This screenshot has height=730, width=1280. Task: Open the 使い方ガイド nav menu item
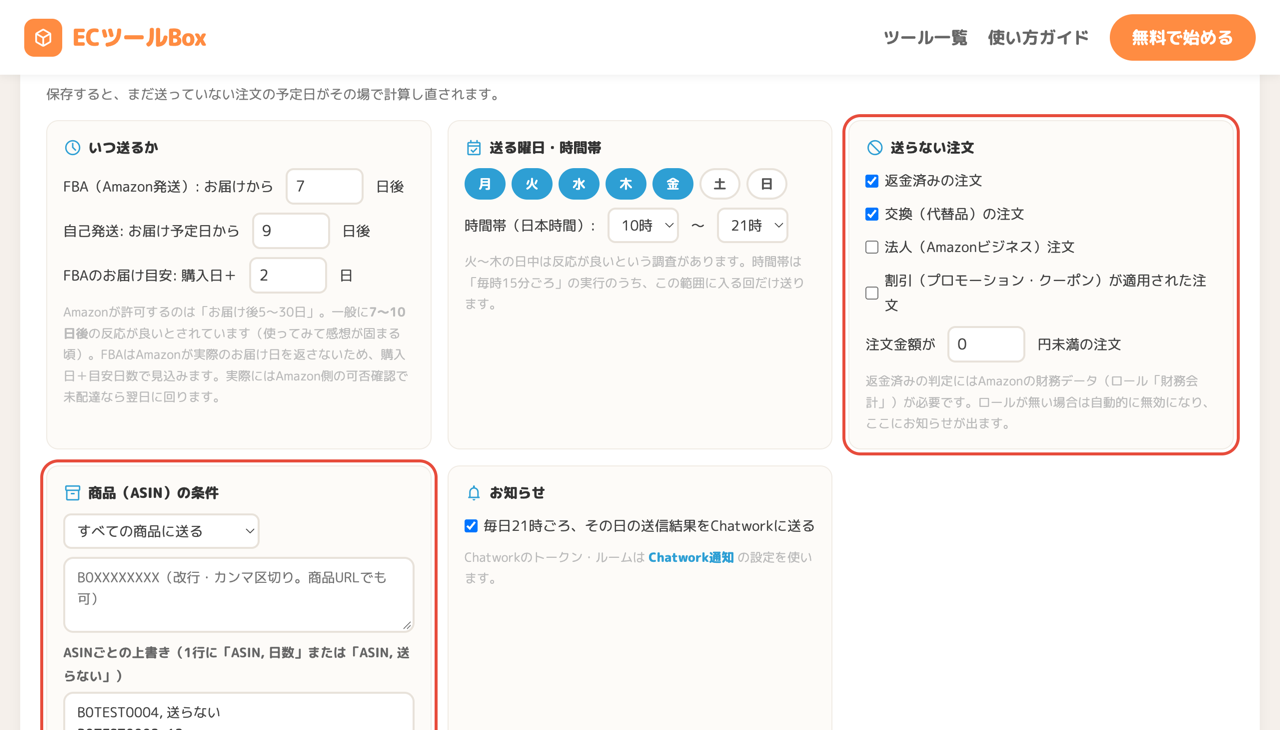[1038, 38]
